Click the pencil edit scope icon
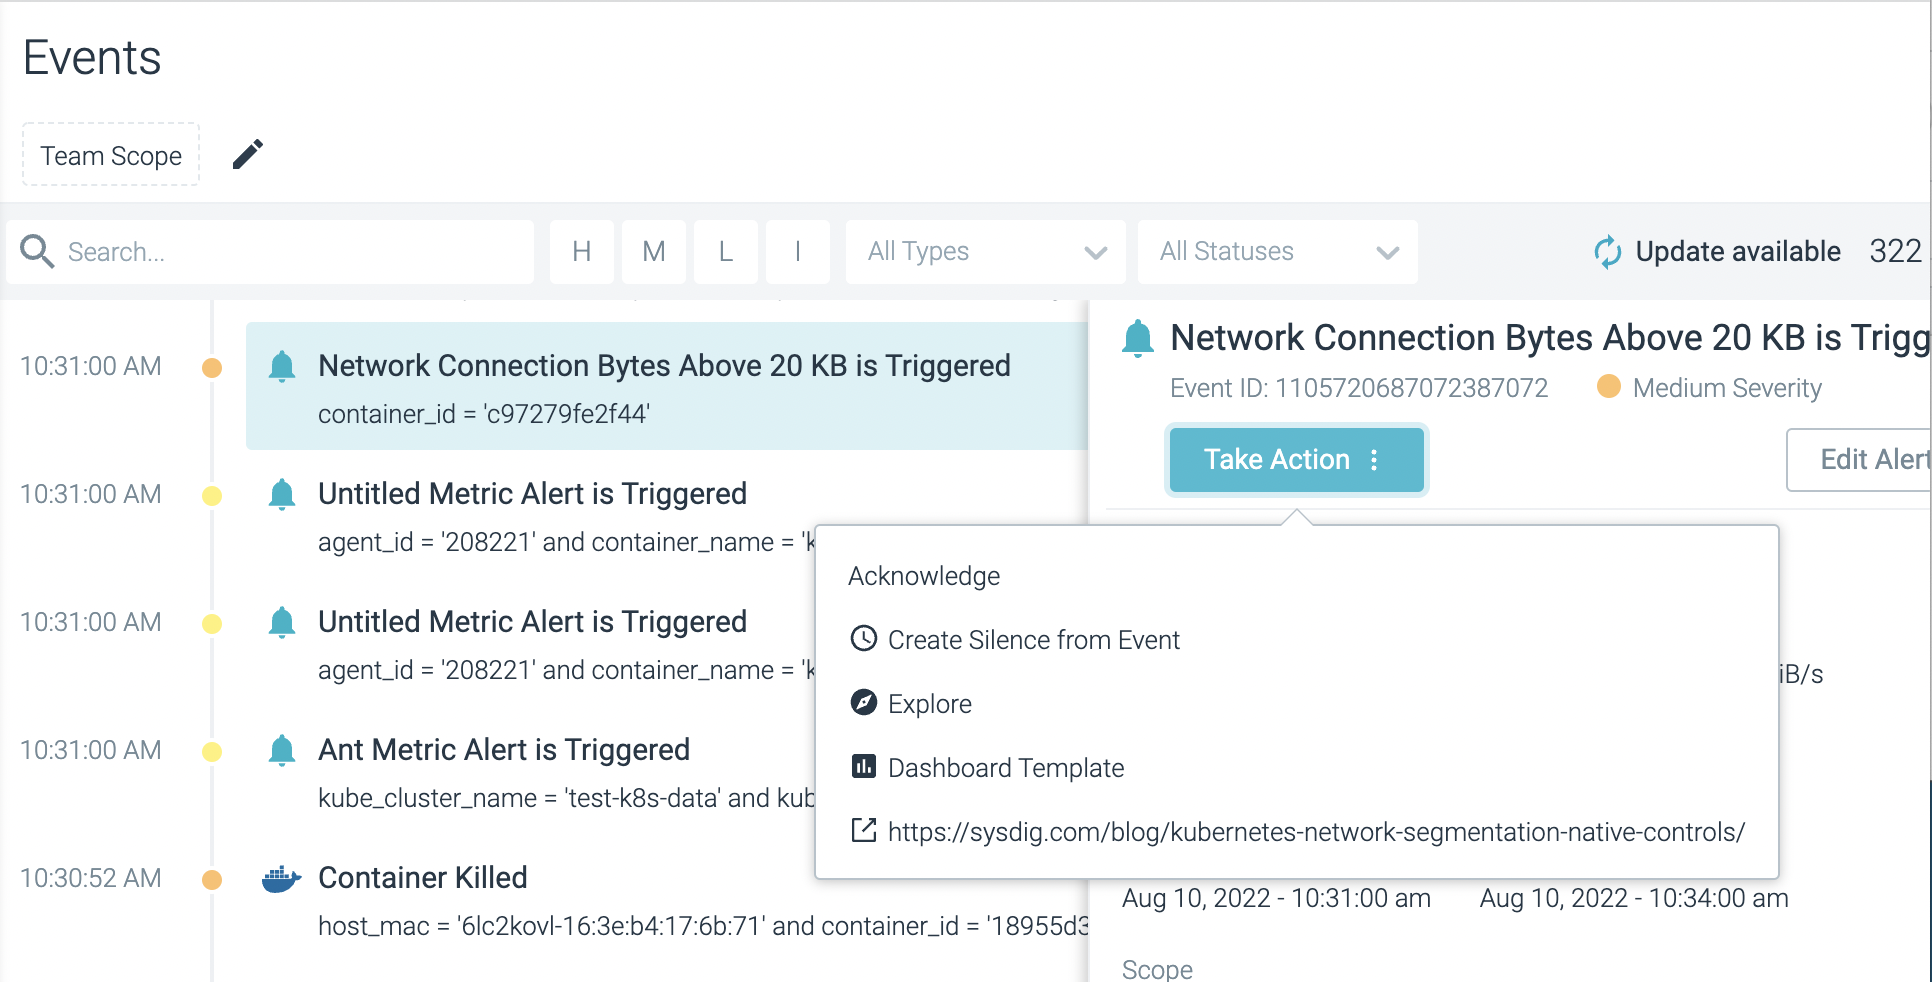1932x982 pixels. pos(248,154)
